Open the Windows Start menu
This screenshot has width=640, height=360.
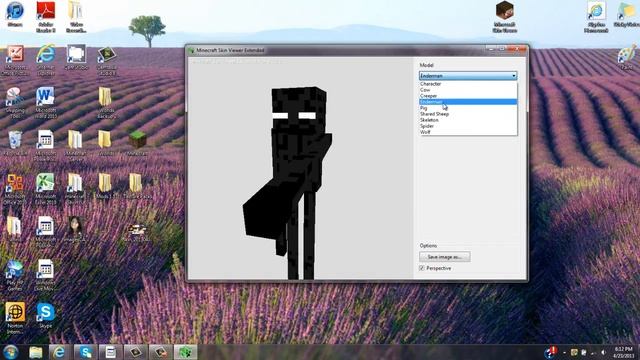tap(11, 352)
